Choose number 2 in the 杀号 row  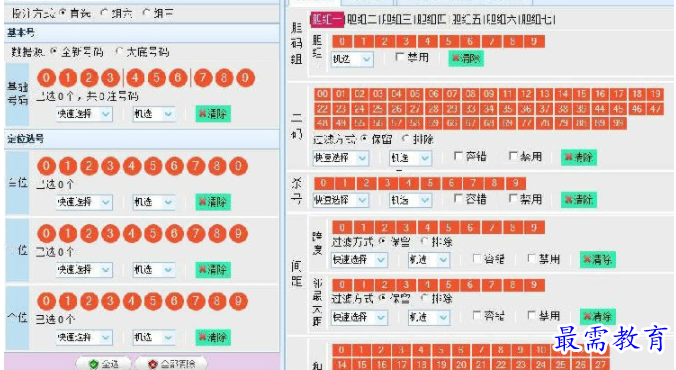point(366,183)
